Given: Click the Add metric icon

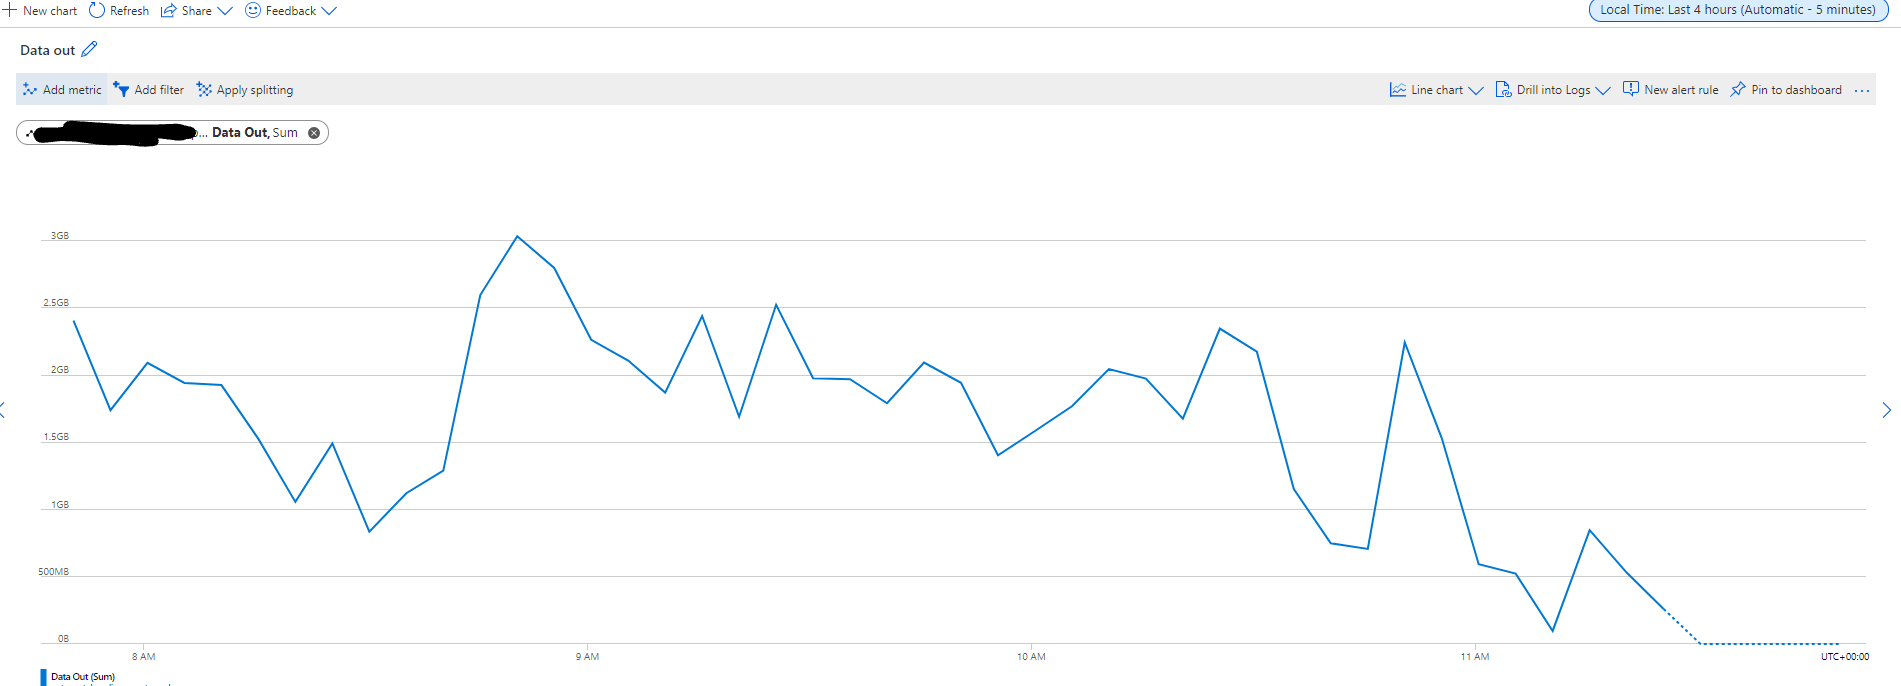Looking at the screenshot, I should [29, 89].
